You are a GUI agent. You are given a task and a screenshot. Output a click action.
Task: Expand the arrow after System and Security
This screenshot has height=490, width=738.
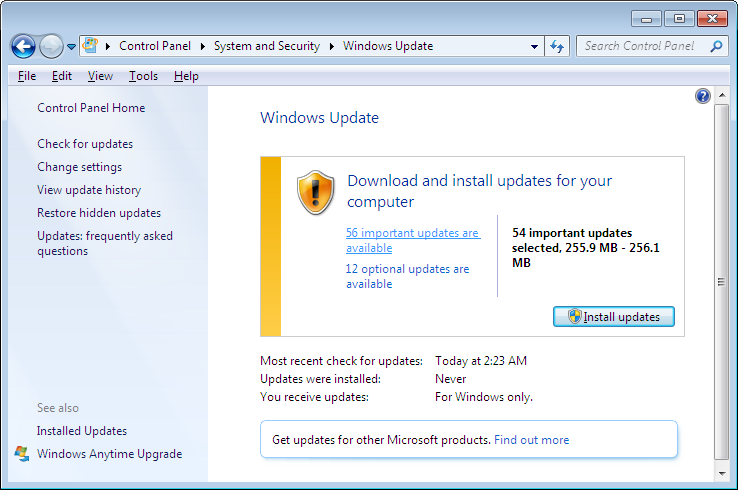coord(332,46)
